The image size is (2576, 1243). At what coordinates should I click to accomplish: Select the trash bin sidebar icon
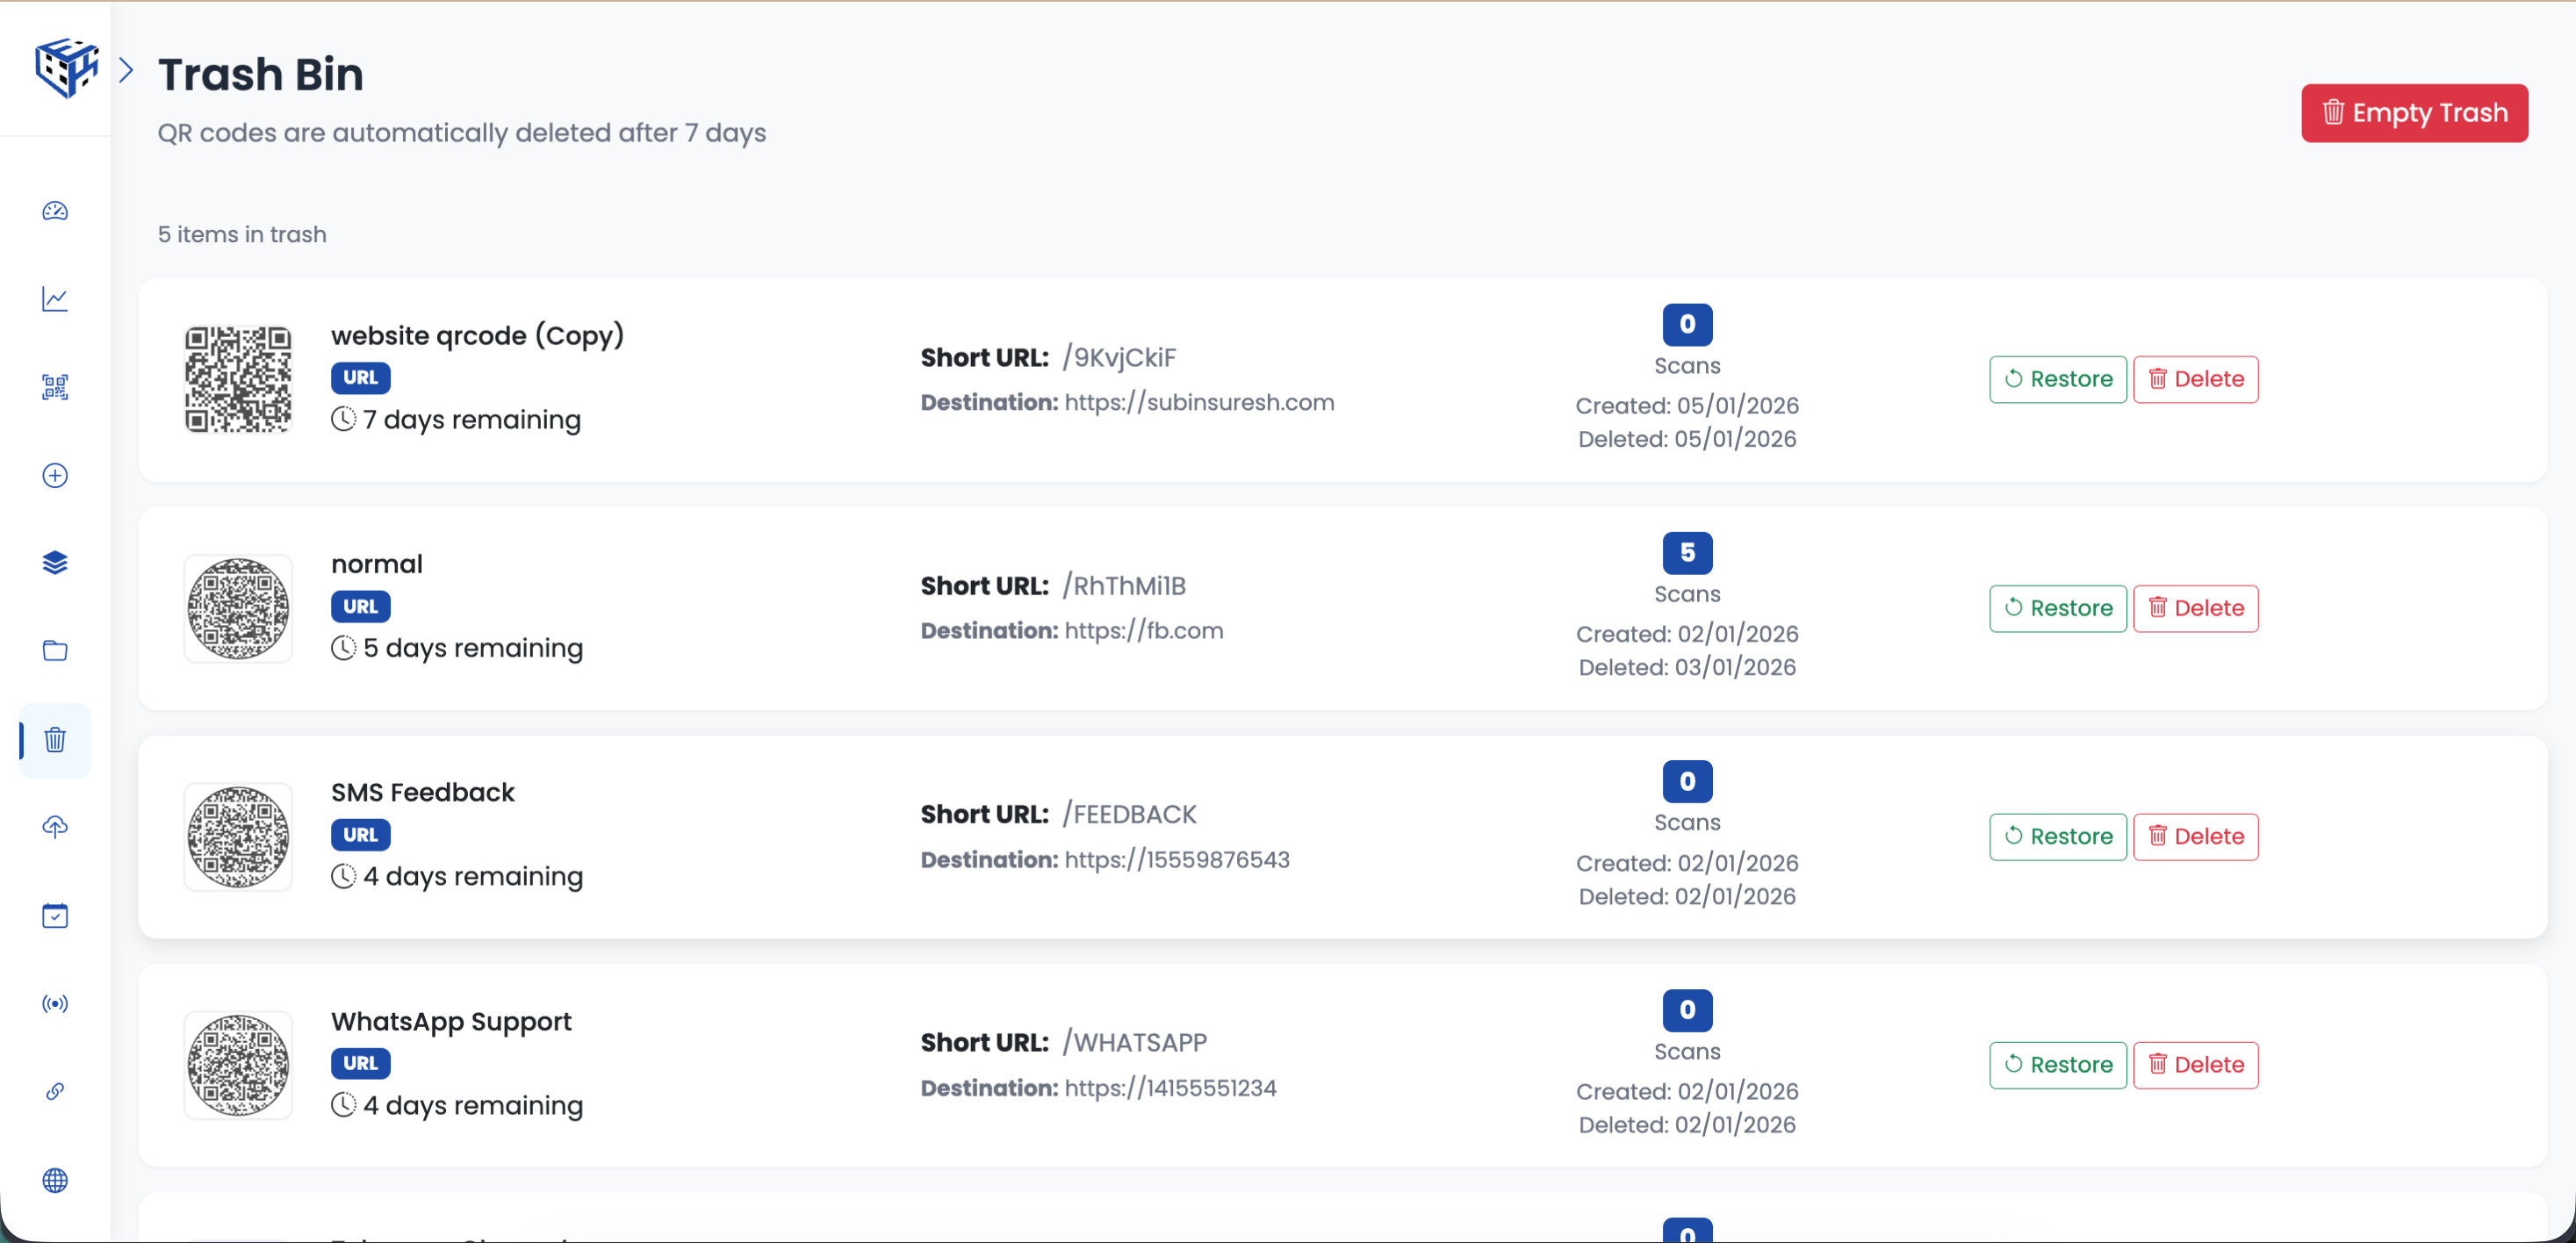pos(55,740)
